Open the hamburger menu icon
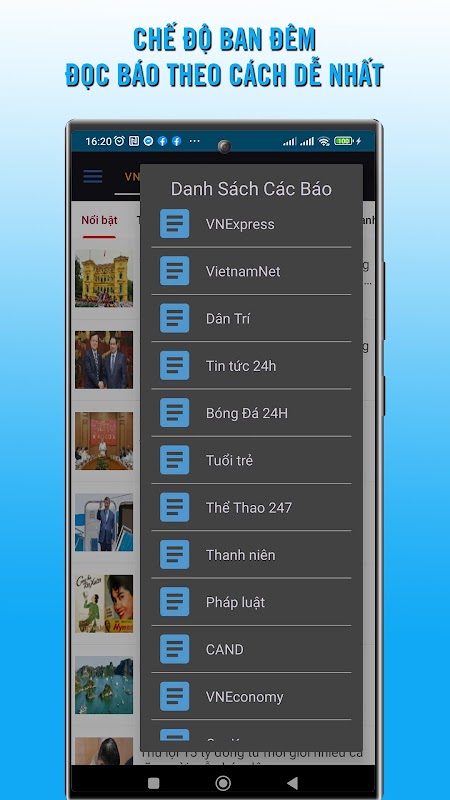 pos(93,177)
